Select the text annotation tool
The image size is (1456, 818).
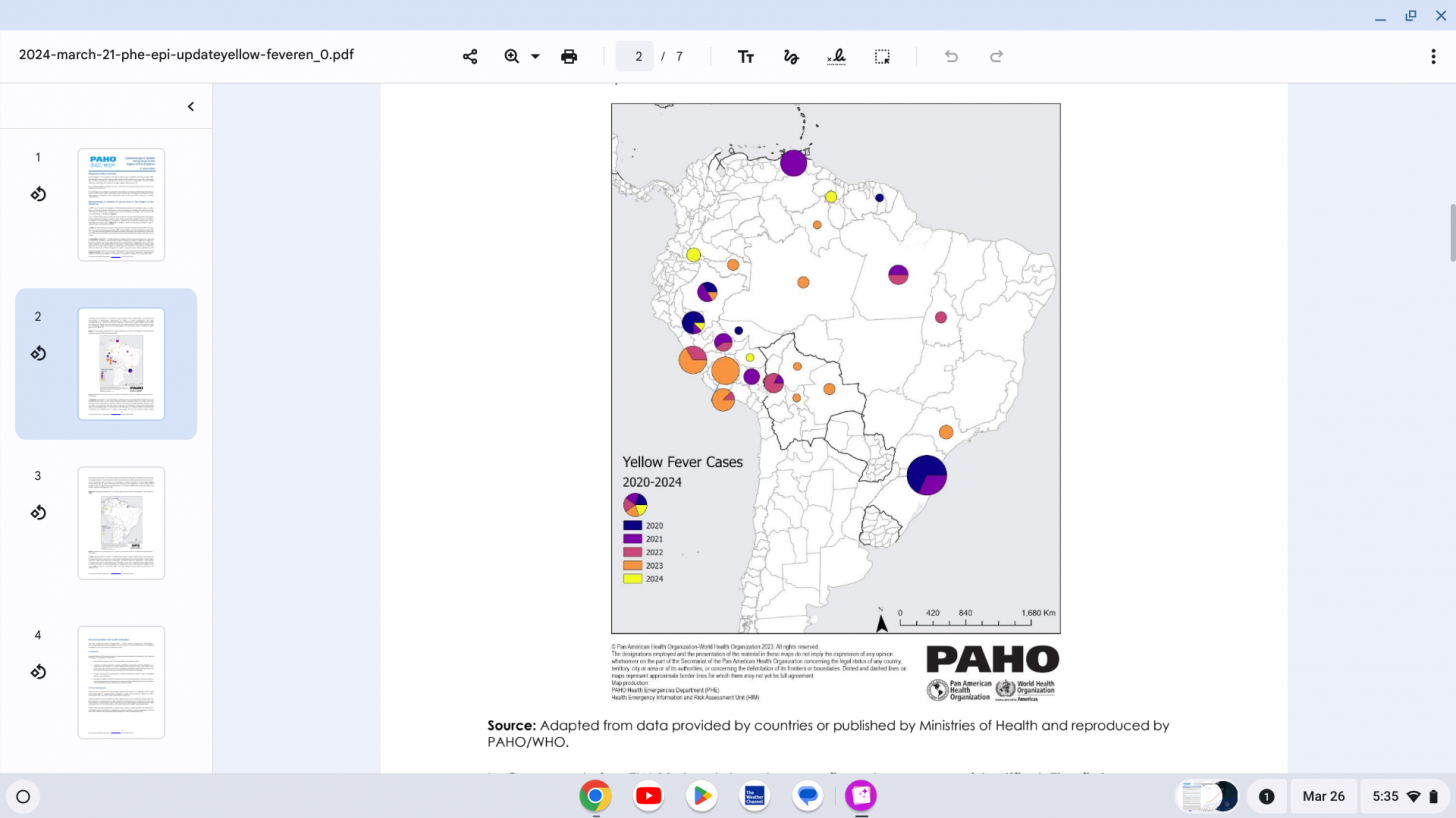pos(746,56)
